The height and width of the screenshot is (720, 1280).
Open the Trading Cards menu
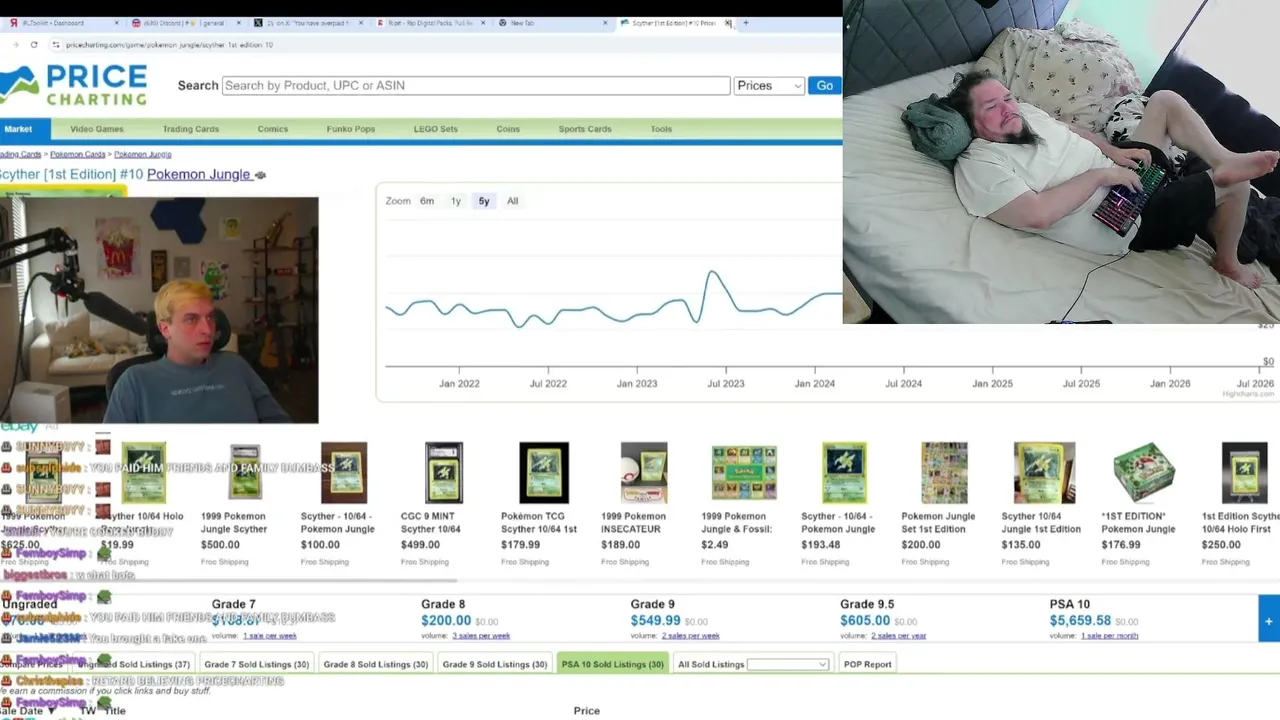(191, 129)
